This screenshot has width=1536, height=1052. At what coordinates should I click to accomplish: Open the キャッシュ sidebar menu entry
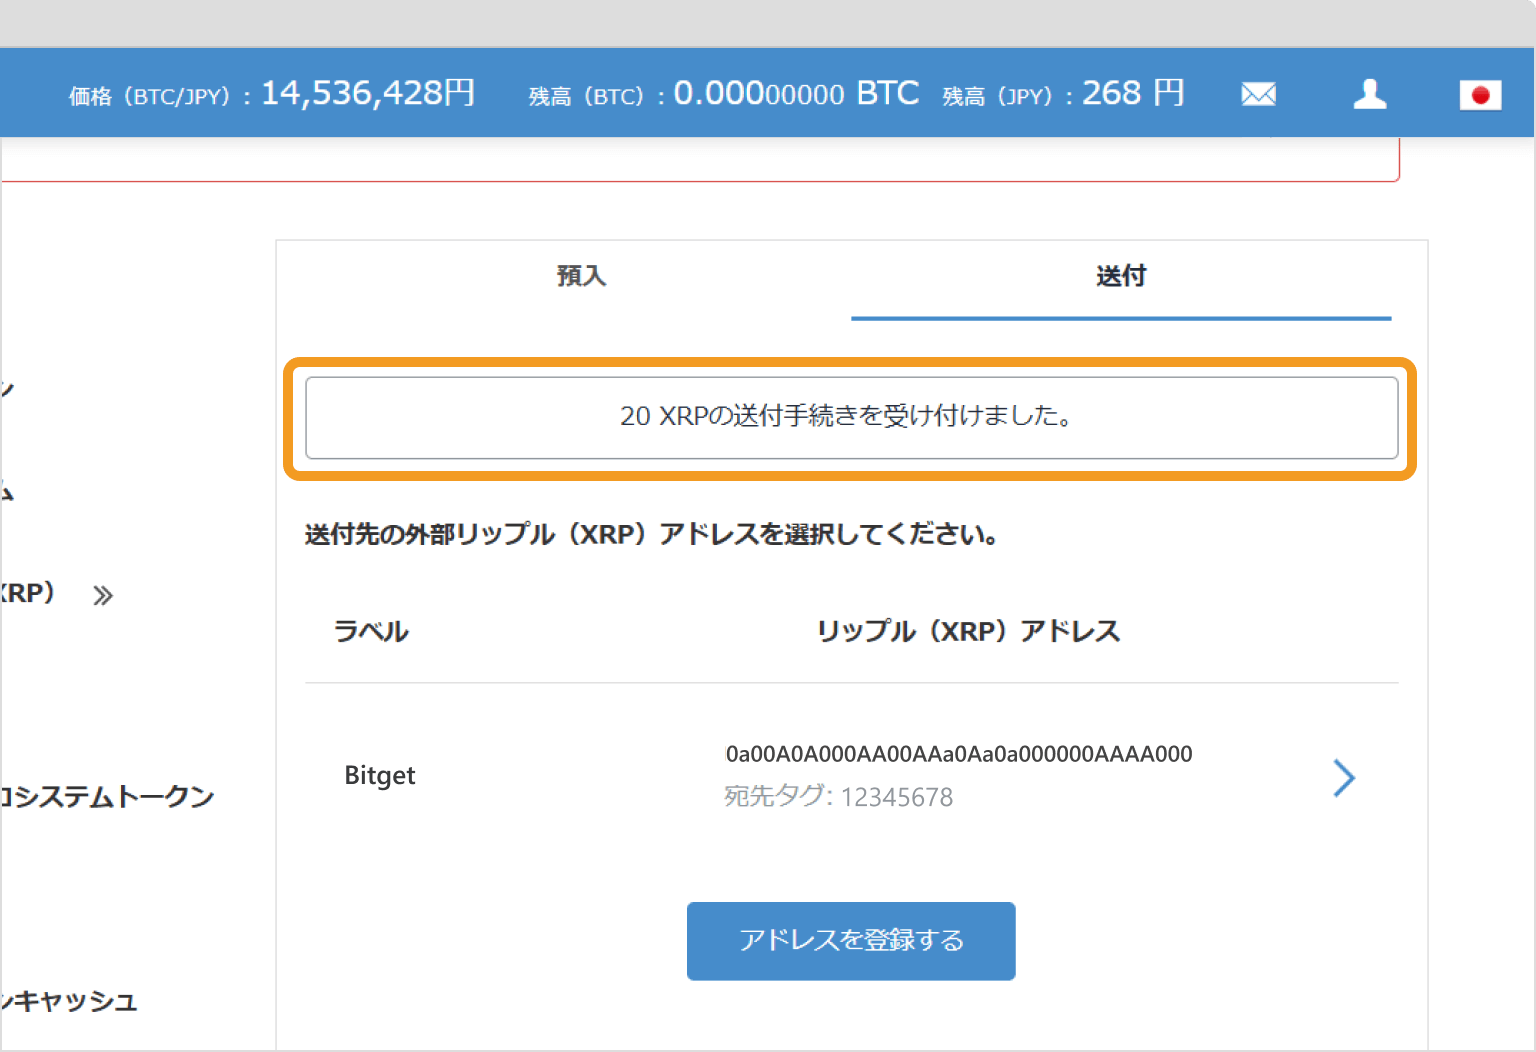pos(70,1001)
